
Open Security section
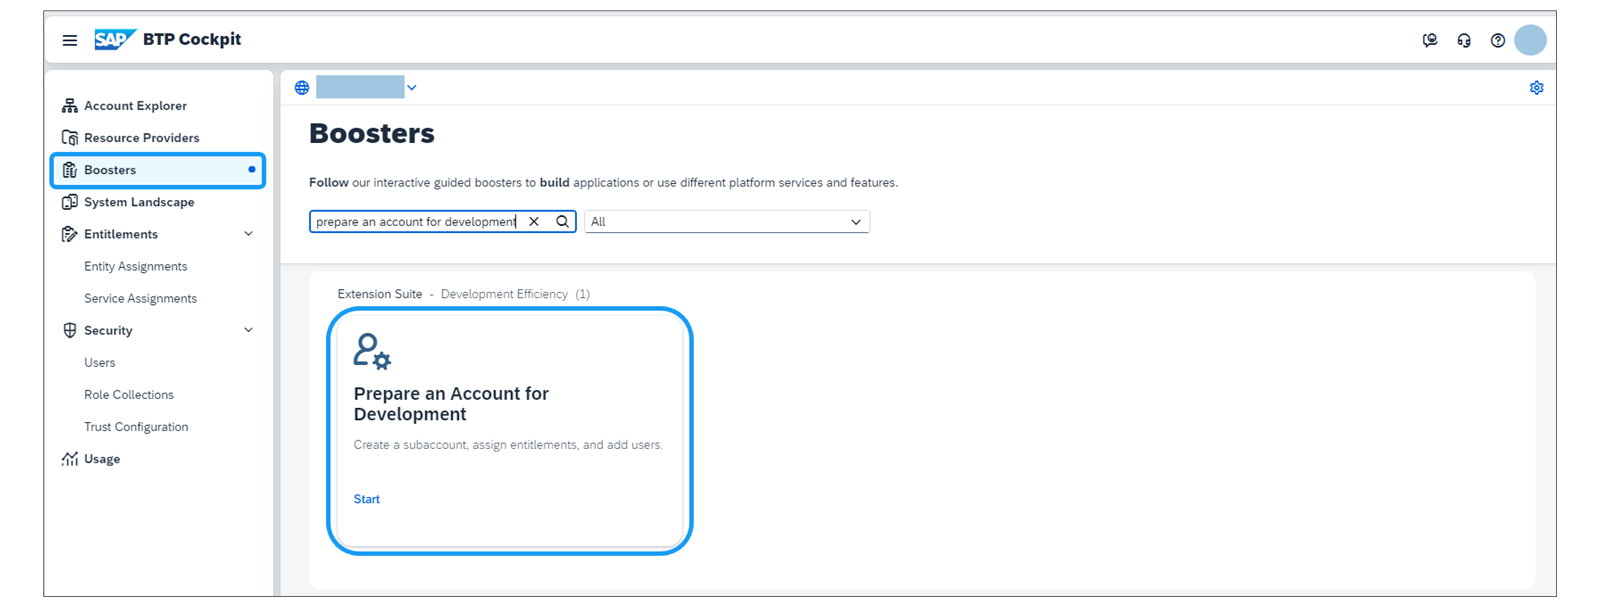[108, 330]
